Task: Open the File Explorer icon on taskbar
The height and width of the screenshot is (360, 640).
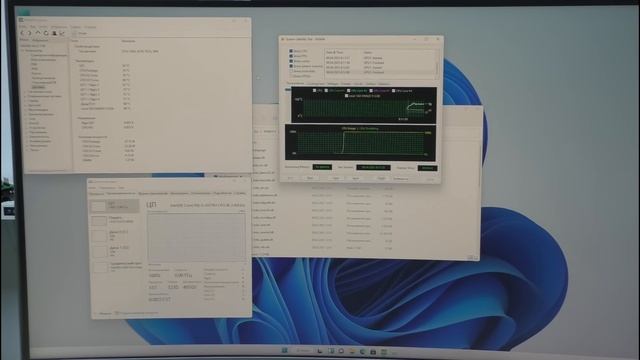Action: 352,351
